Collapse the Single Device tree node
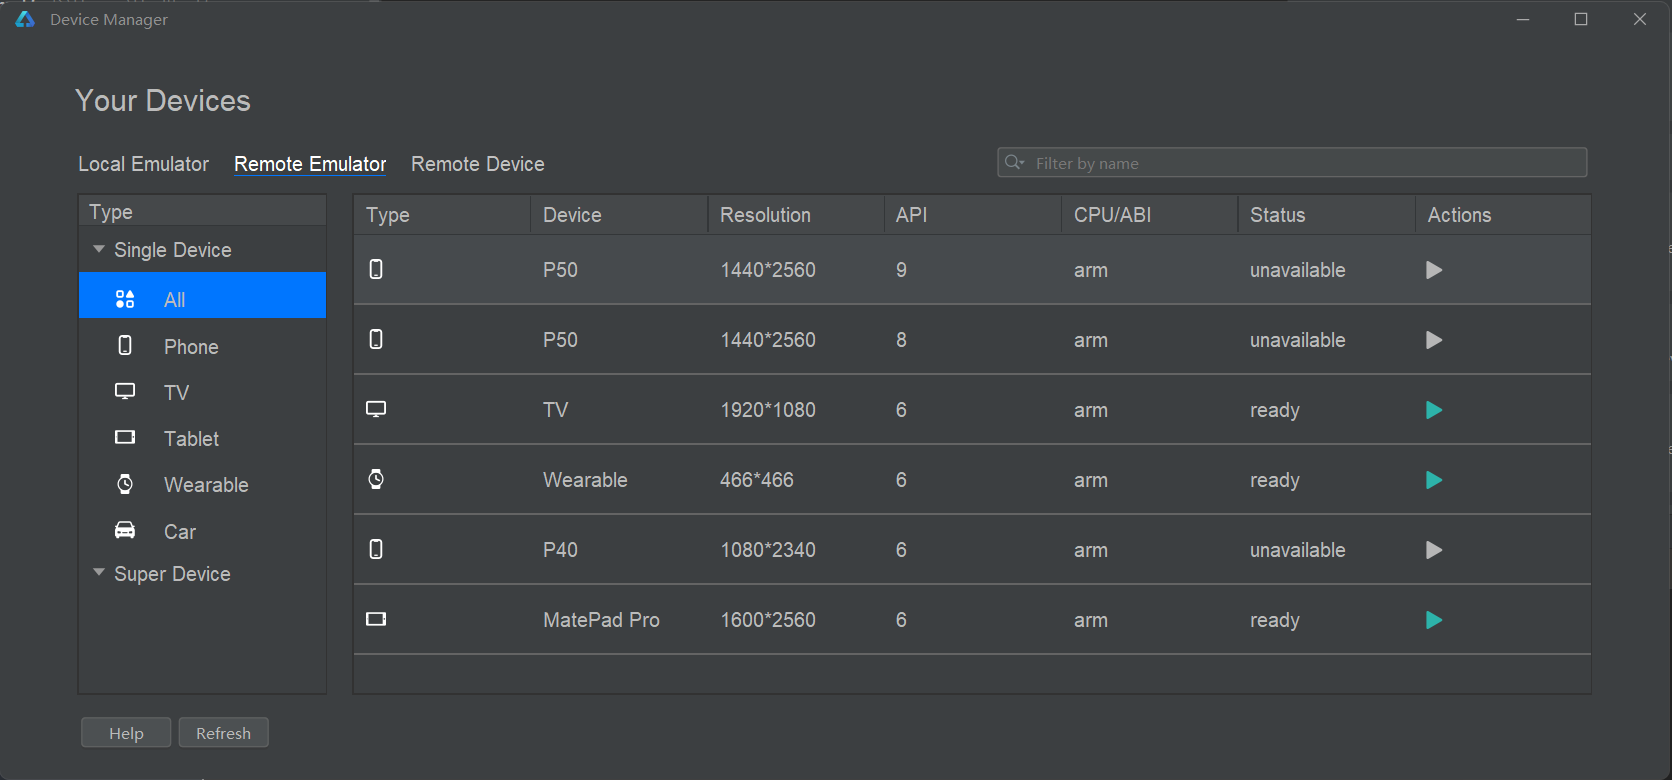1672x780 pixels. 99,249
